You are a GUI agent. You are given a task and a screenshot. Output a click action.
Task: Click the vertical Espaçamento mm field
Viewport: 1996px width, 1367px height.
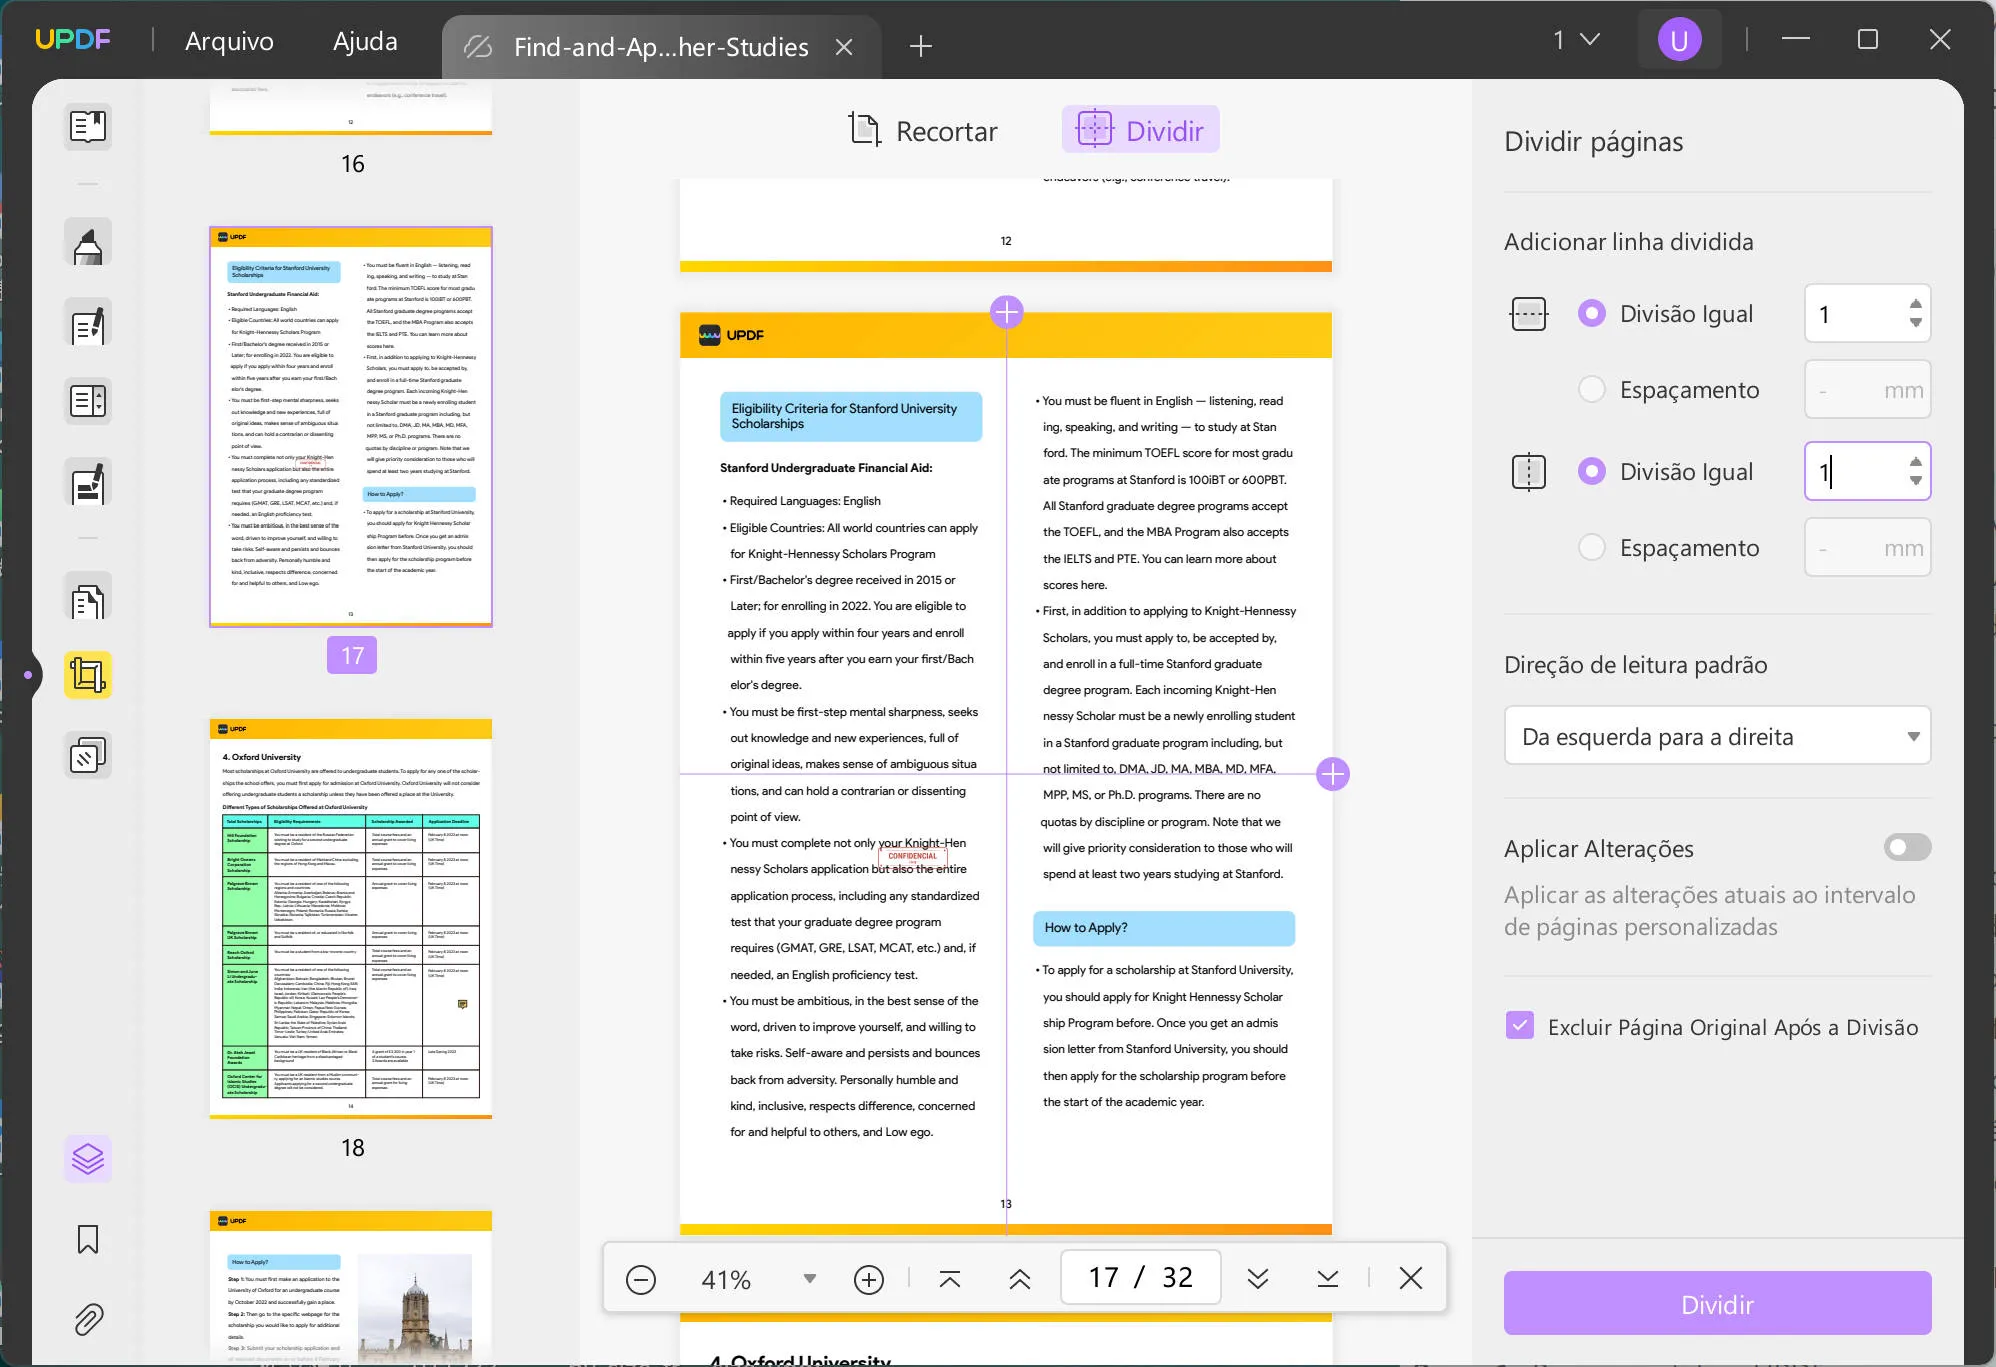[x=1867, y=547]
